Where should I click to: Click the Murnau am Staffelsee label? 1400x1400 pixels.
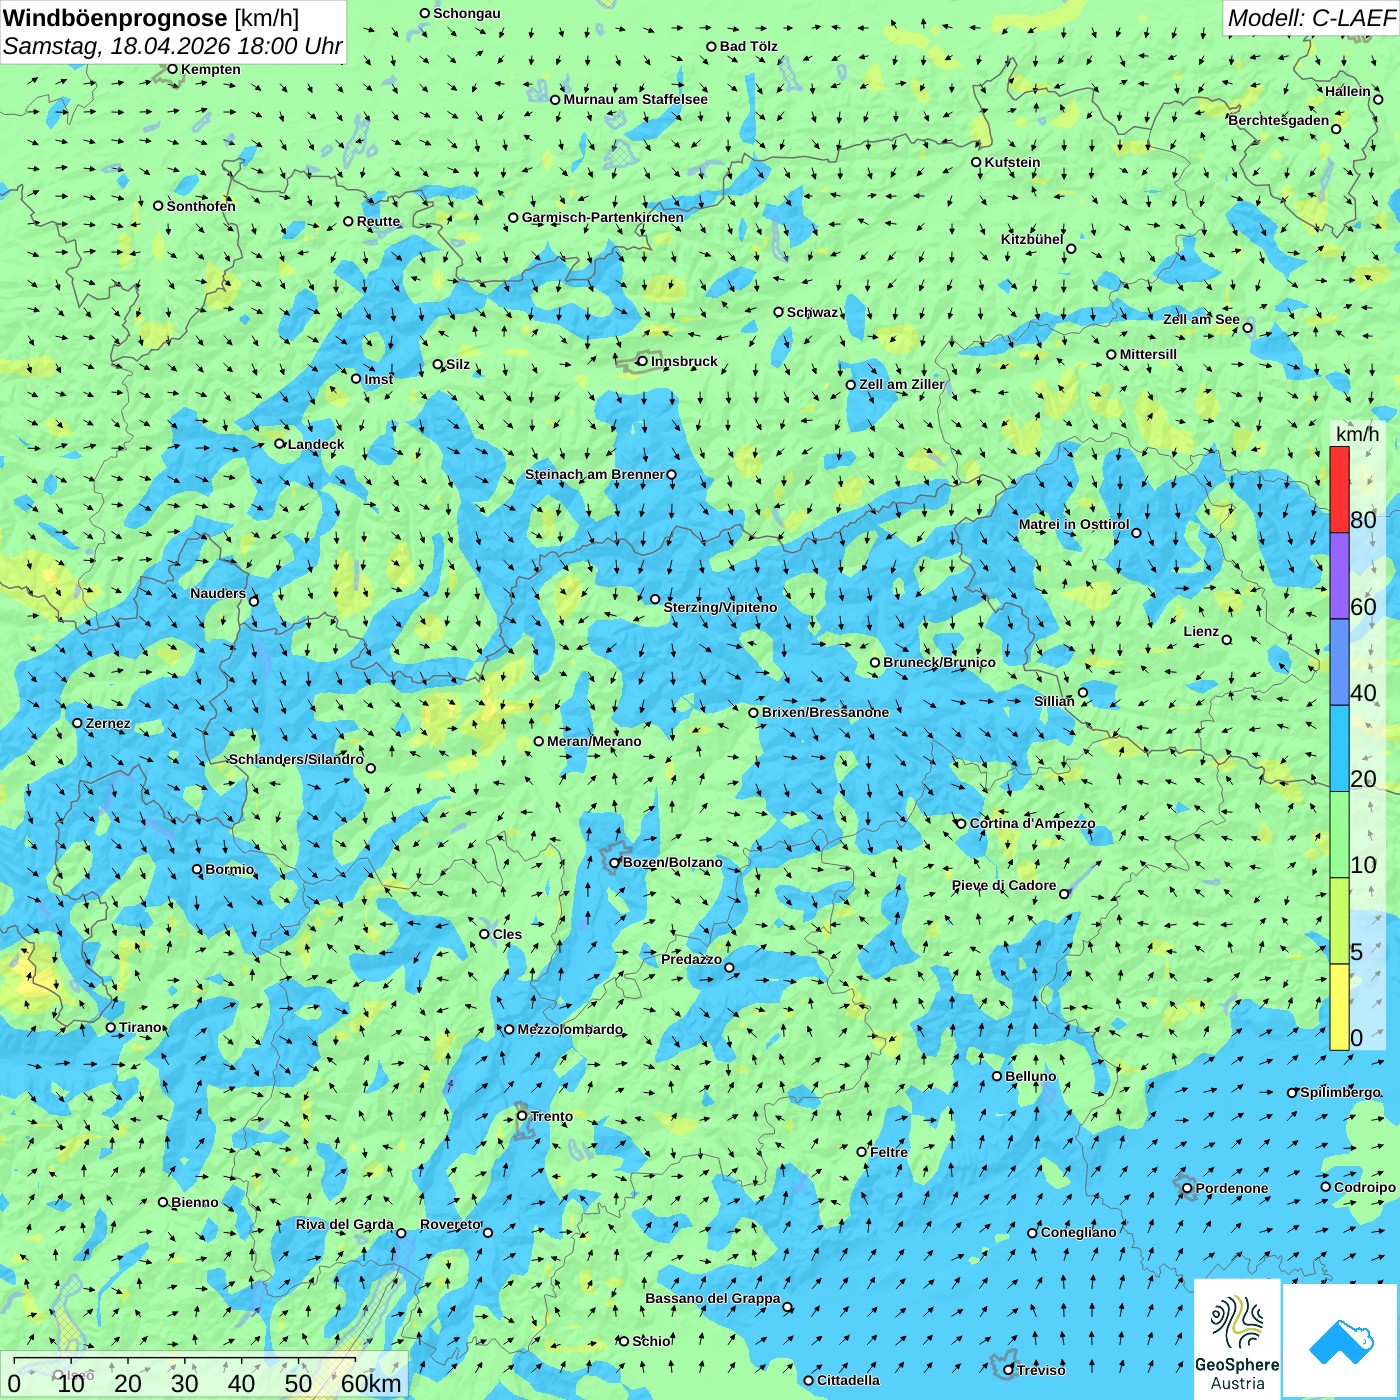point(635,99)
